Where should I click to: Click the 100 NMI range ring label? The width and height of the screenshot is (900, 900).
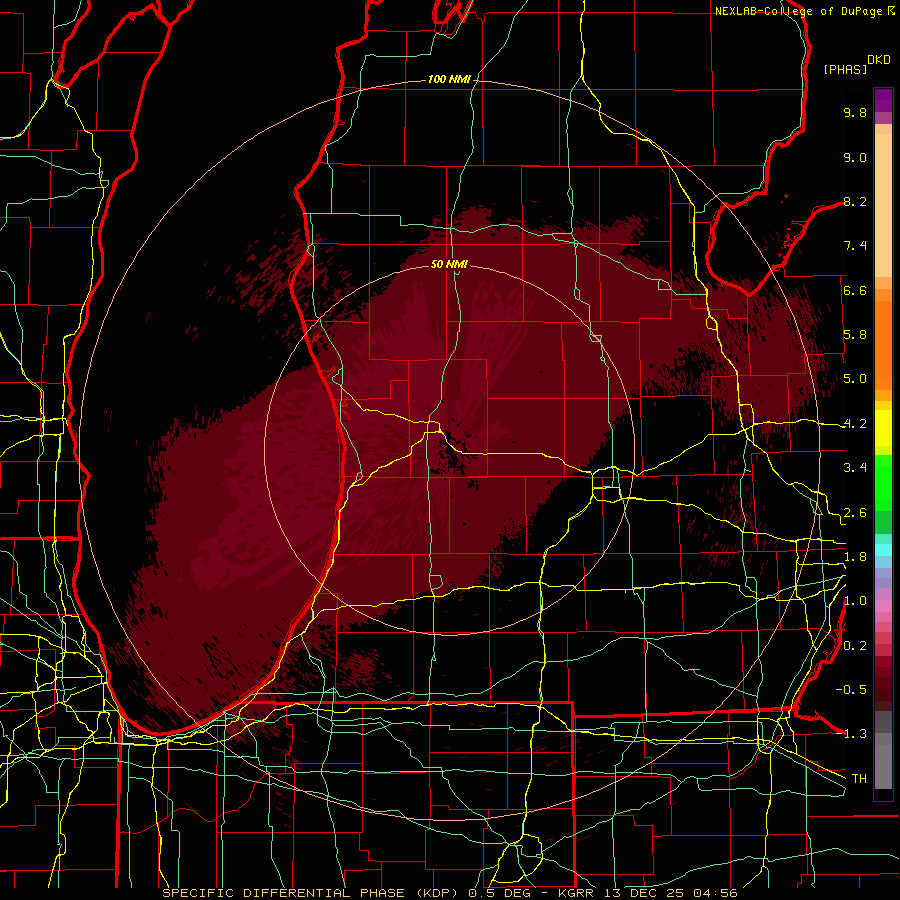pos(449,79)
